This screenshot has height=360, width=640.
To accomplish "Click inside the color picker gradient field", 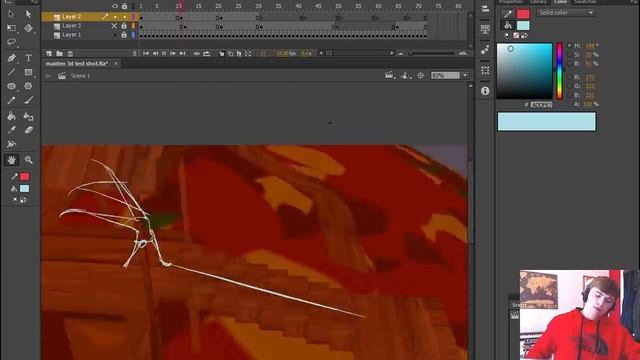I will (x=524, y=71).
